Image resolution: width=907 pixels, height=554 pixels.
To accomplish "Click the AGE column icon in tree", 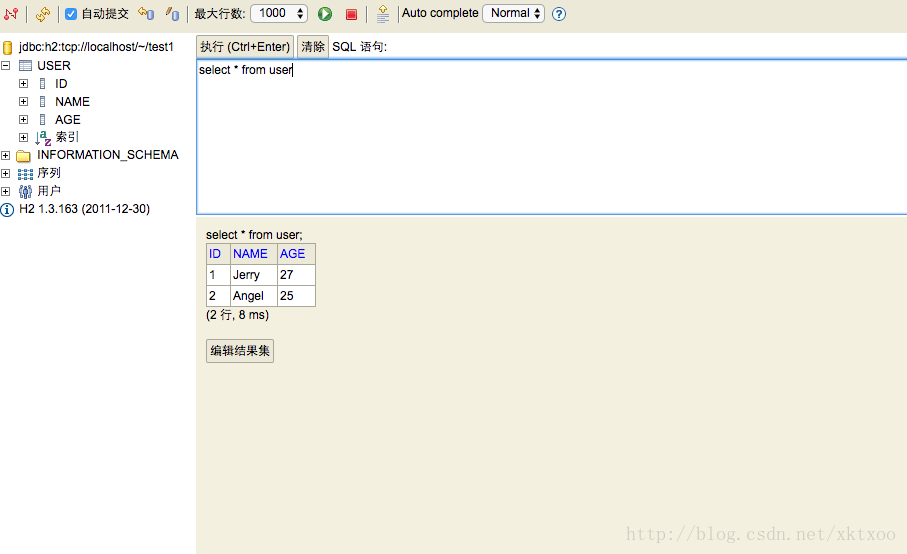I will tap(42, 120).
